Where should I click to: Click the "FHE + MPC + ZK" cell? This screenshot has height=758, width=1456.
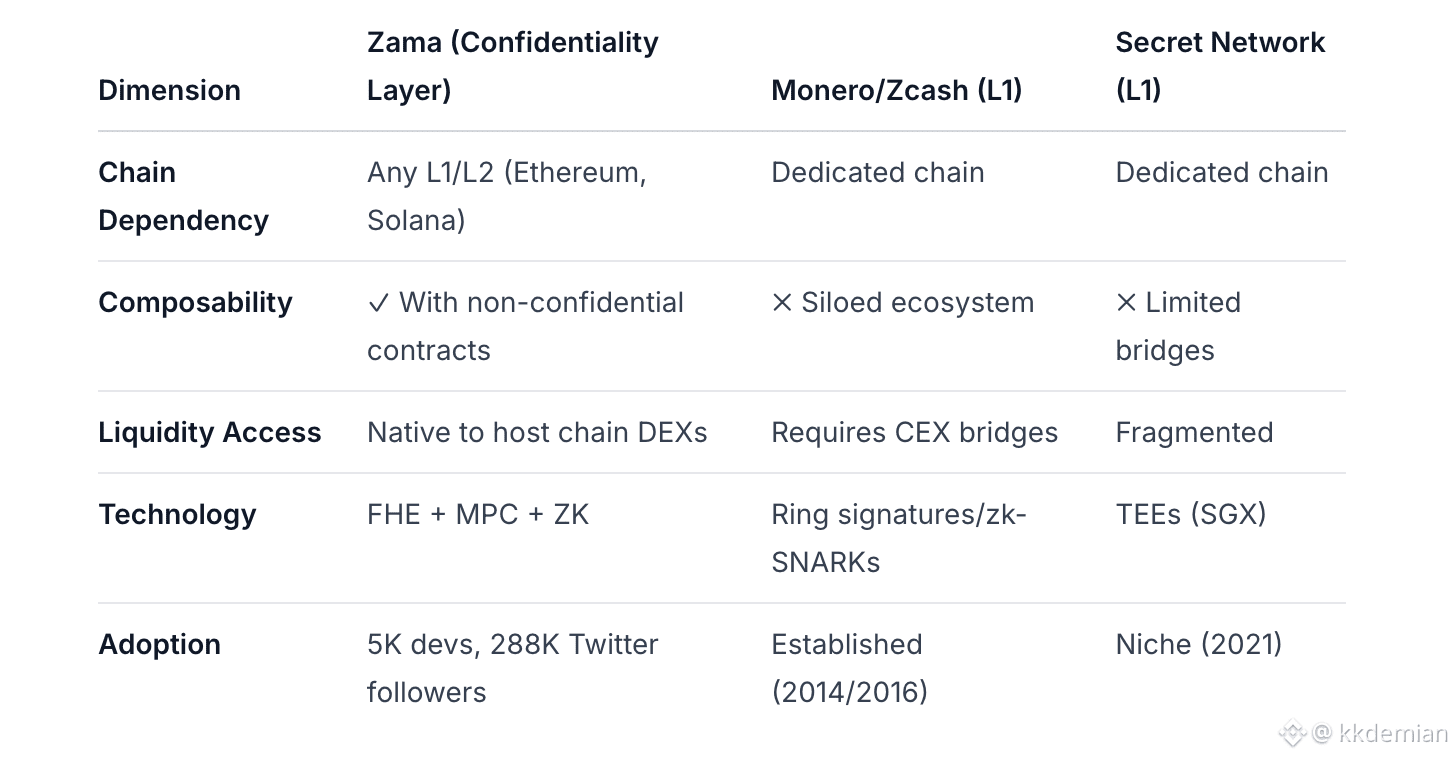478,514
